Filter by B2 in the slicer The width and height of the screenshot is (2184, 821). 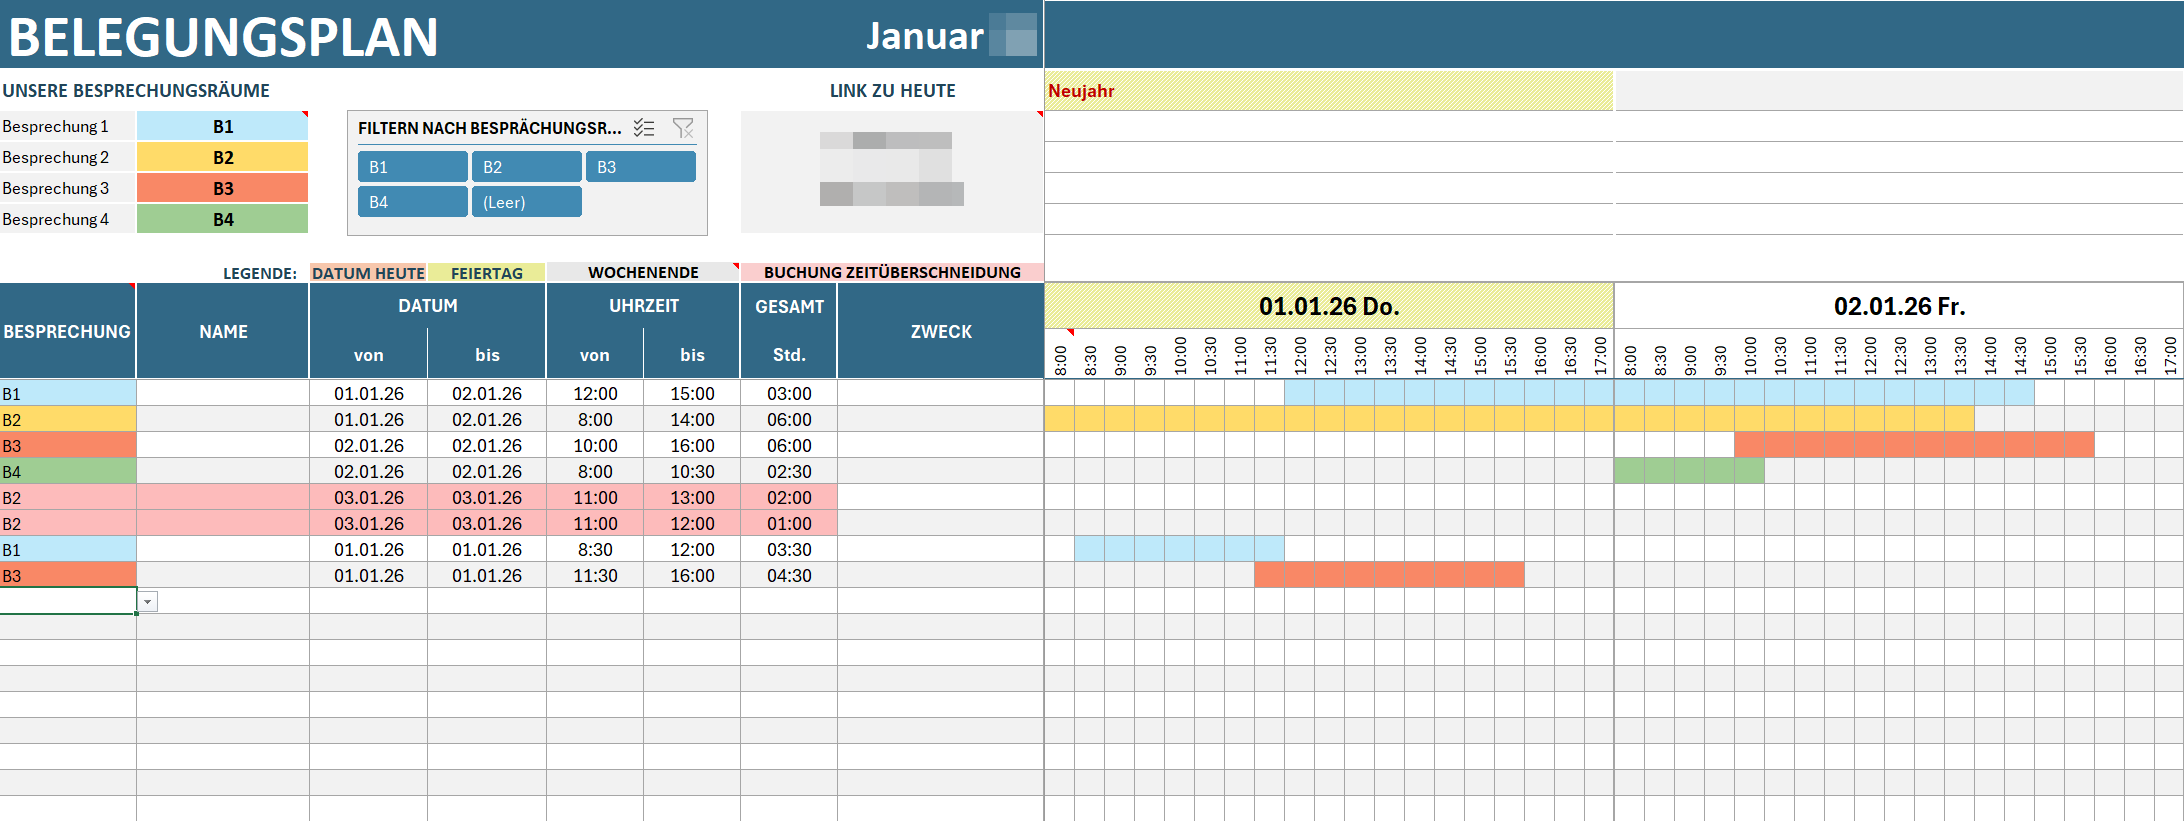pyautogui.click(x=526, y=167)
